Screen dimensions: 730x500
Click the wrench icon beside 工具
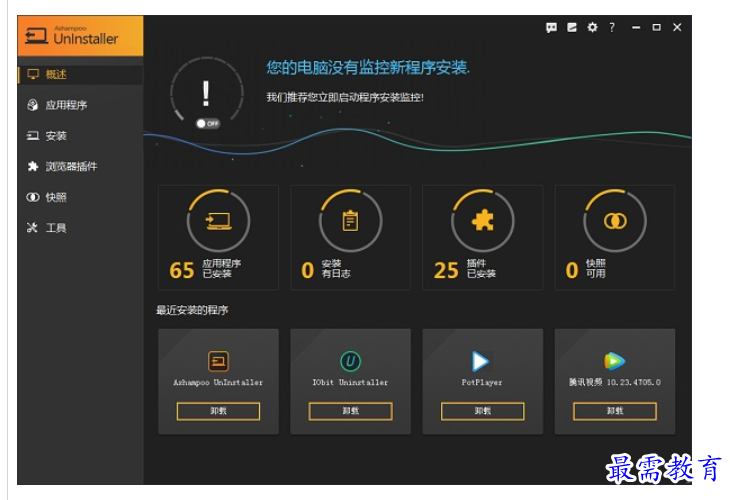(x=32, y=228)
